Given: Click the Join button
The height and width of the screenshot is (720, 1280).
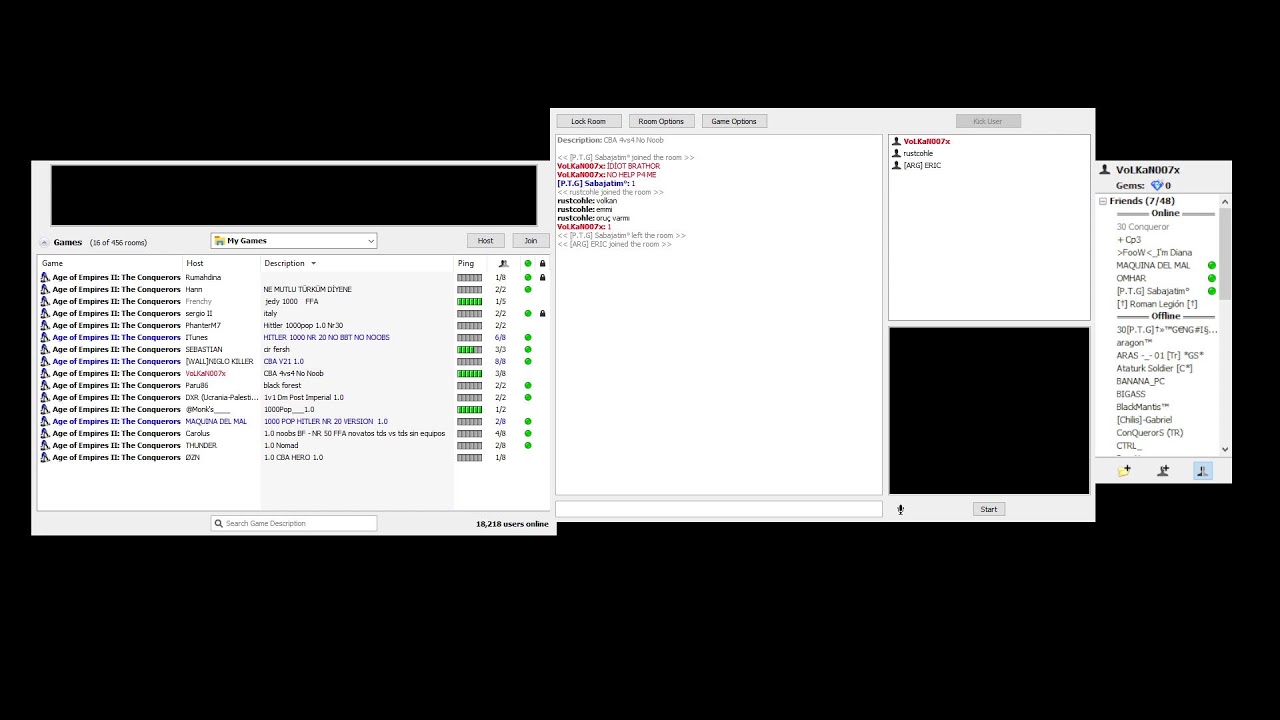Looking at the screenshot, I should pyautogui.click(x=531, y=241).
